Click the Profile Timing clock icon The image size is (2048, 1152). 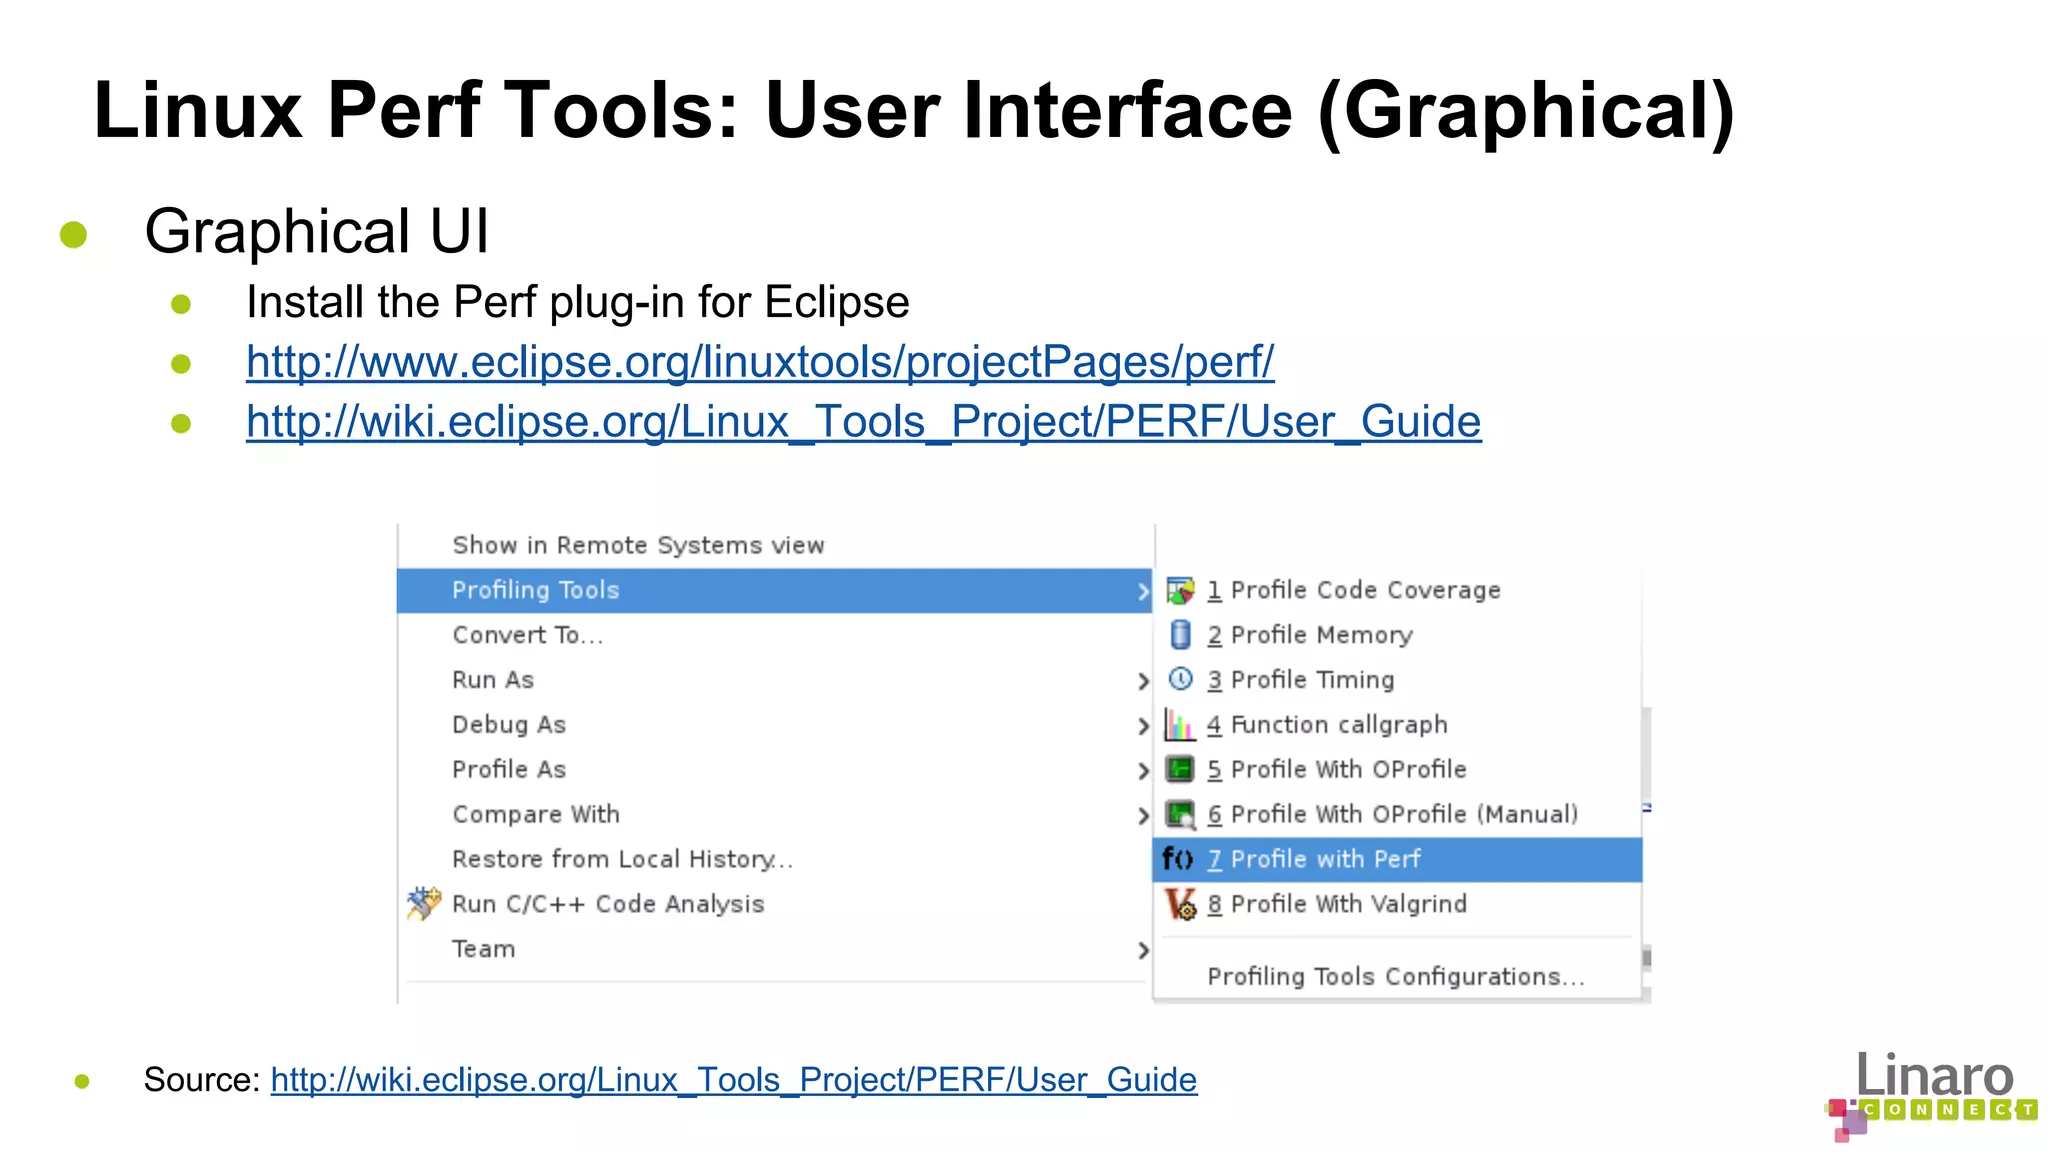click(1180, 679)
